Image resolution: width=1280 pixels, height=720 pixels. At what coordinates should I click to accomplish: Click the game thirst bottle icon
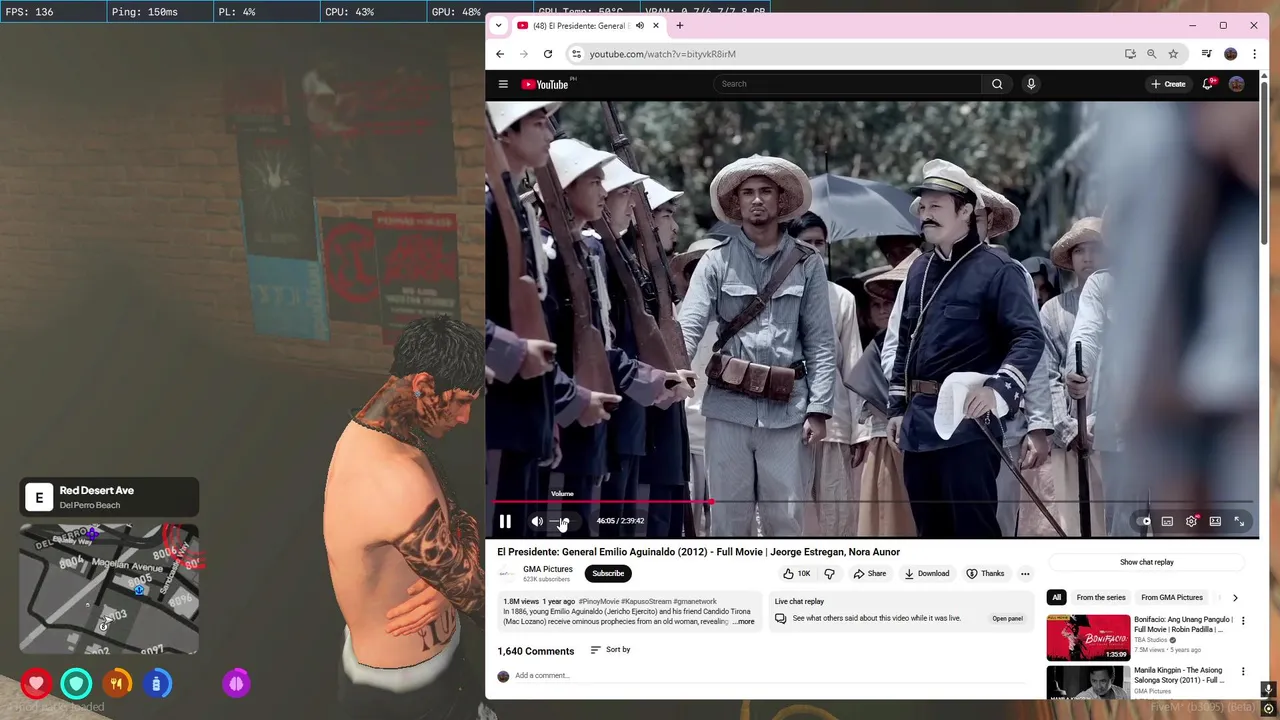coord(156,683)
